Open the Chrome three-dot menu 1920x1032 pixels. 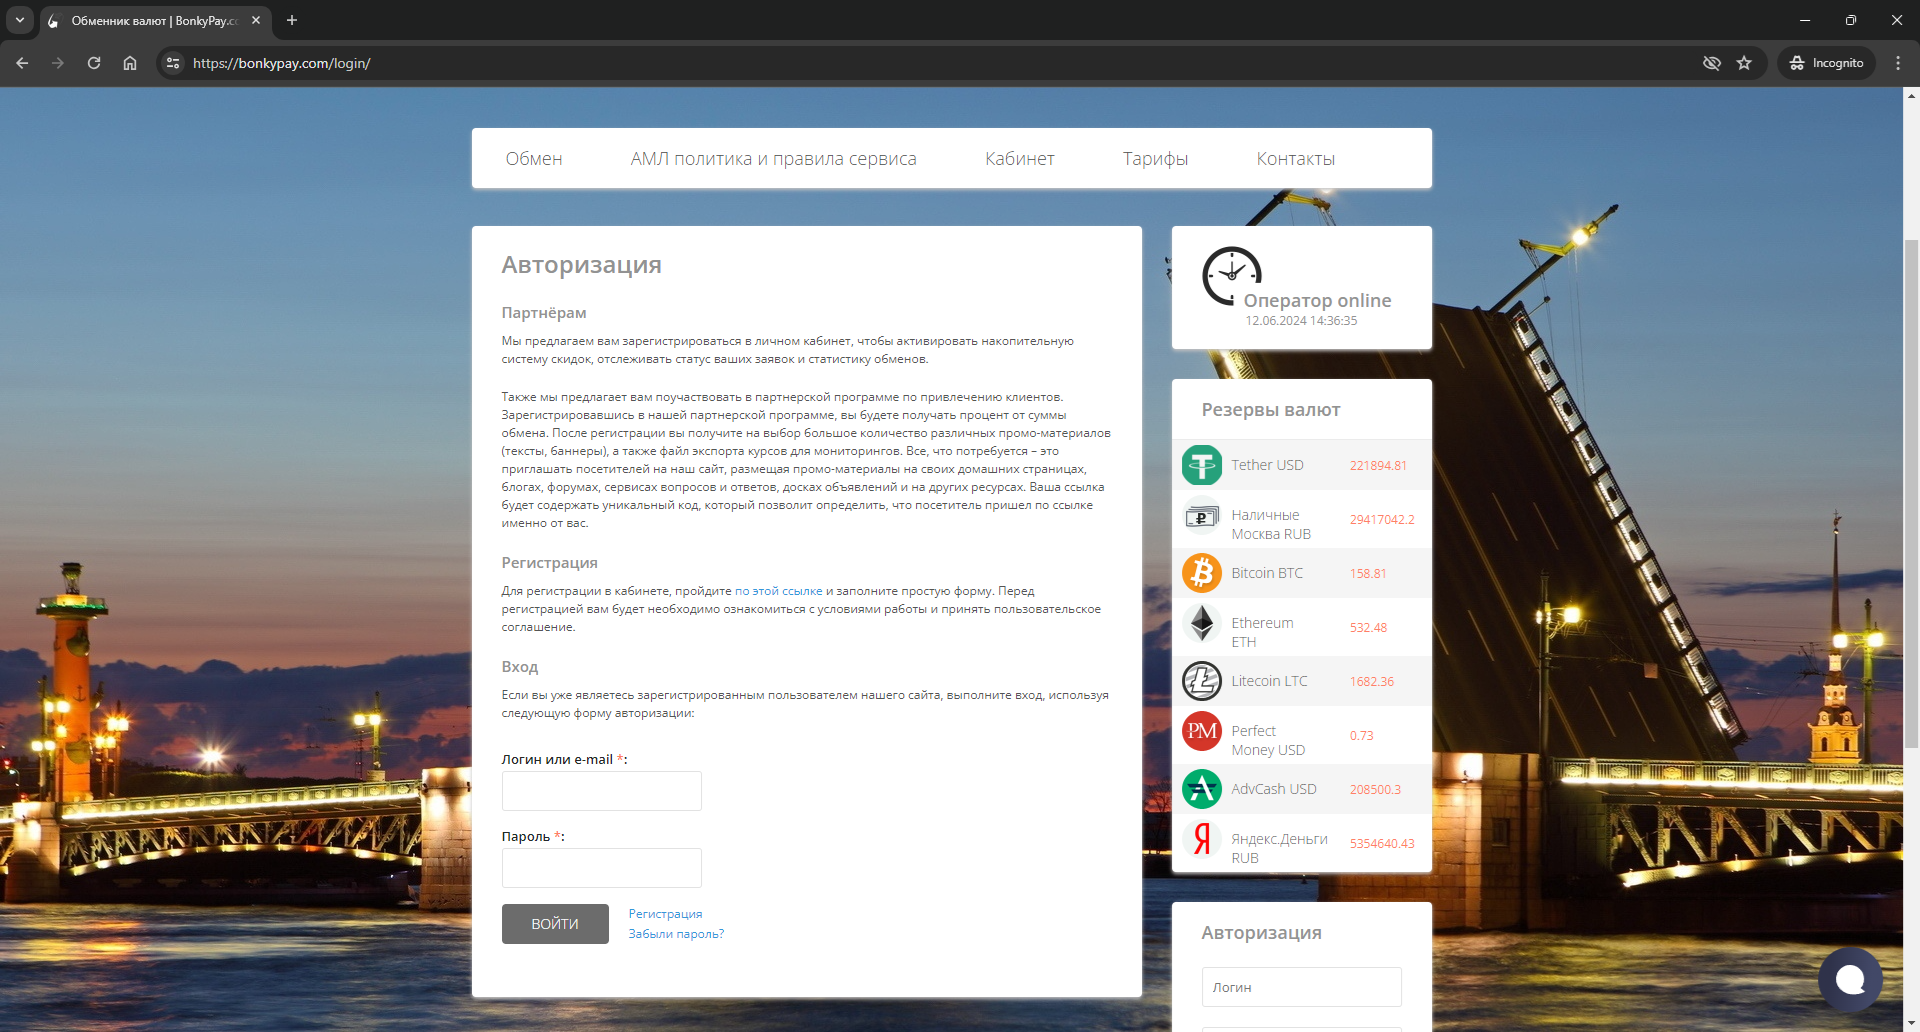(x=1898, y=63)
